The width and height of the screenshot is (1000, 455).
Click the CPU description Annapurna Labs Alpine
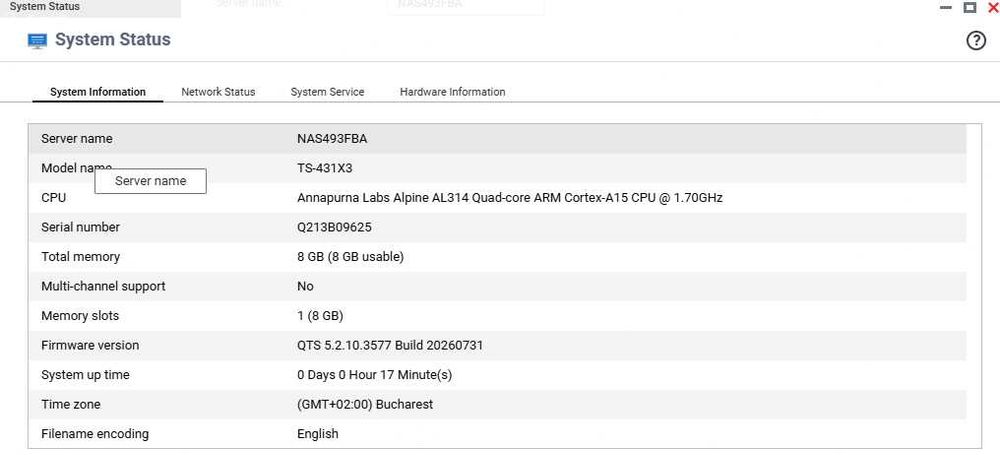click(x=510, y=198)
